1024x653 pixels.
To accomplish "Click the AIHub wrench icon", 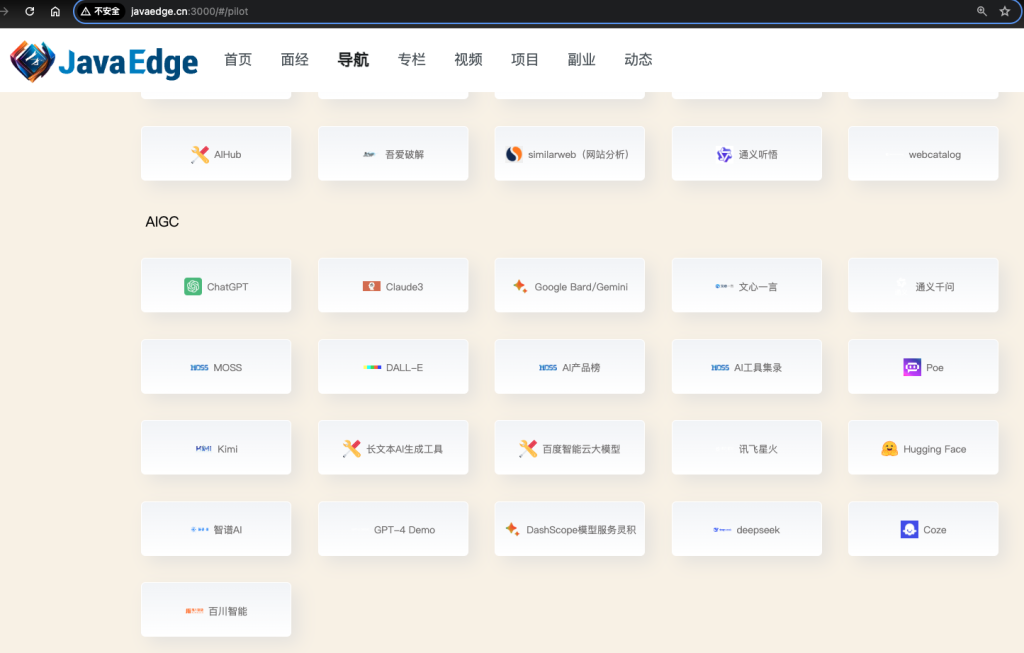I will point(194,153).
